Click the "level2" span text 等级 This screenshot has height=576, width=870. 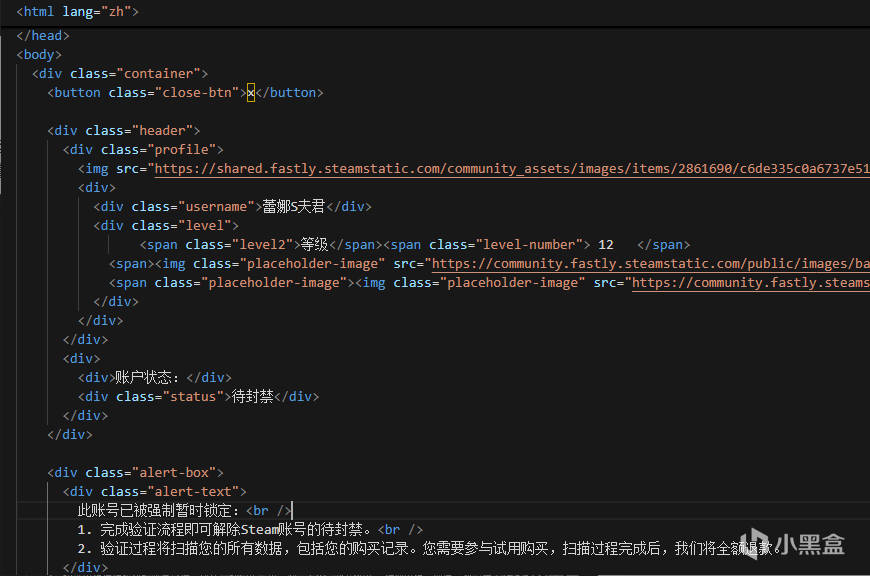[314, 244]
